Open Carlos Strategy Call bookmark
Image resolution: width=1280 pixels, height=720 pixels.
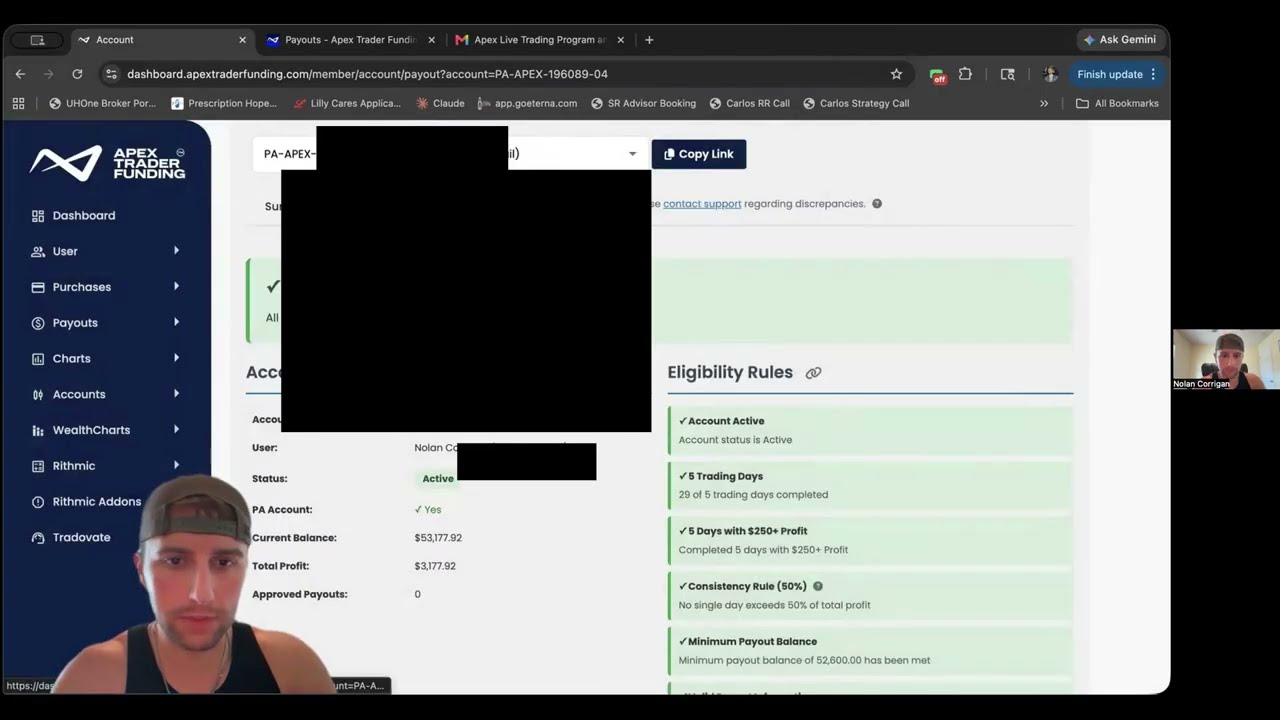pos(856,103)
